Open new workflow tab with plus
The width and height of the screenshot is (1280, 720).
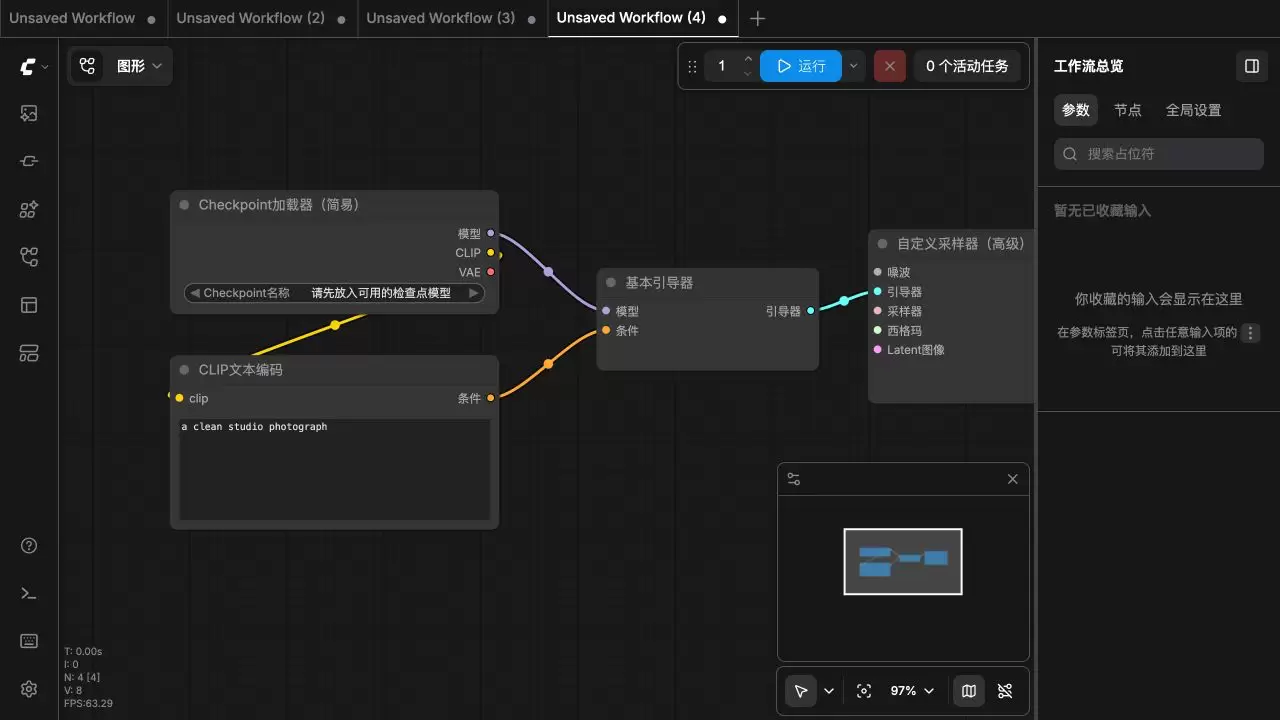(758, 19)
